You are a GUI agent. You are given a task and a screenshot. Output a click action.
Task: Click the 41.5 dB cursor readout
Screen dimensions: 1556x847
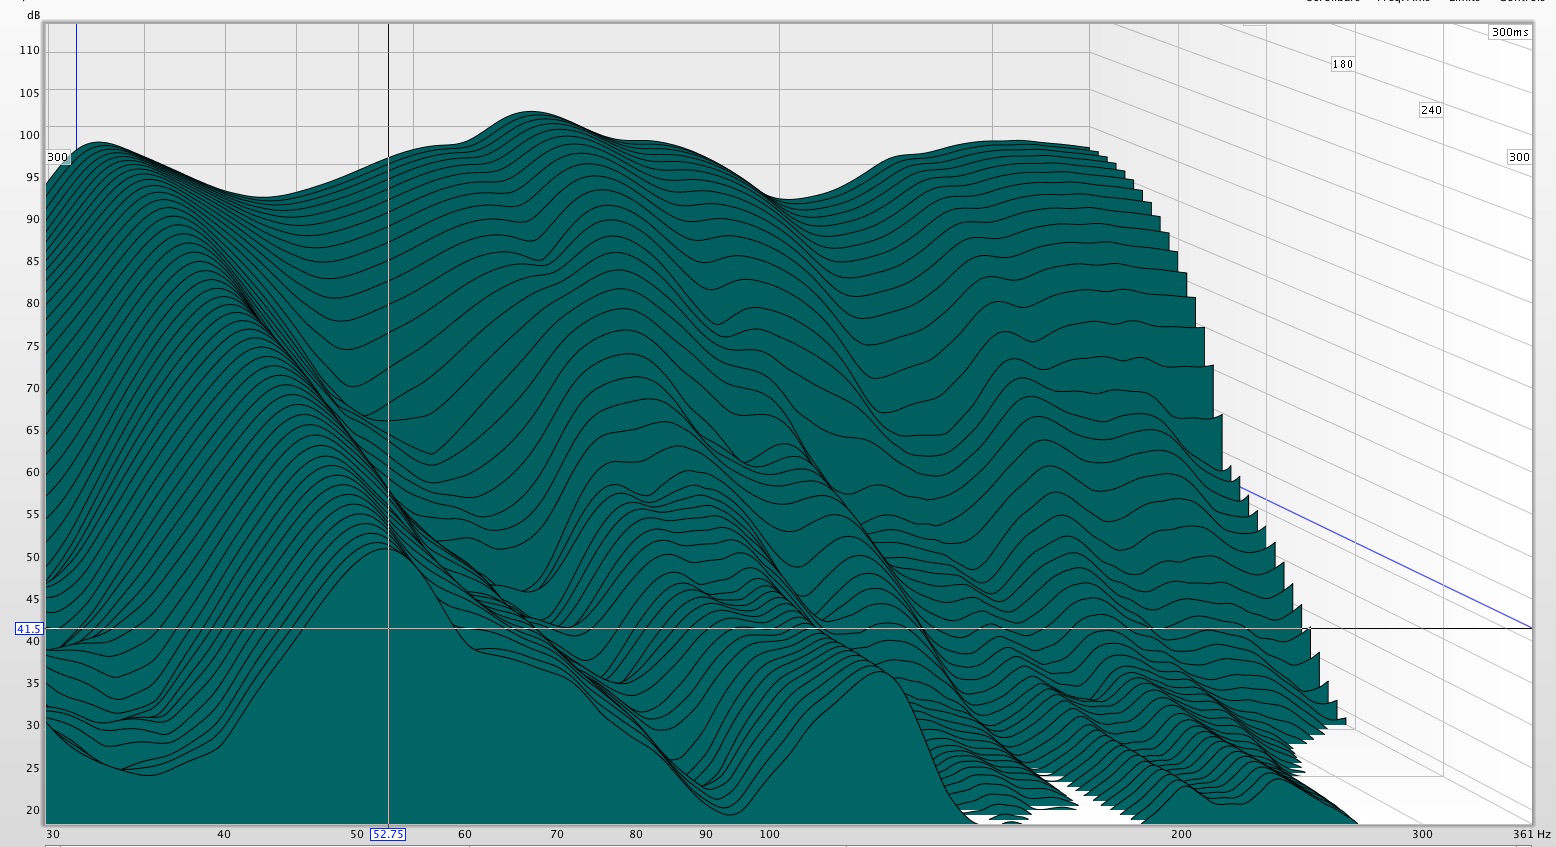(x=29, y=629)
